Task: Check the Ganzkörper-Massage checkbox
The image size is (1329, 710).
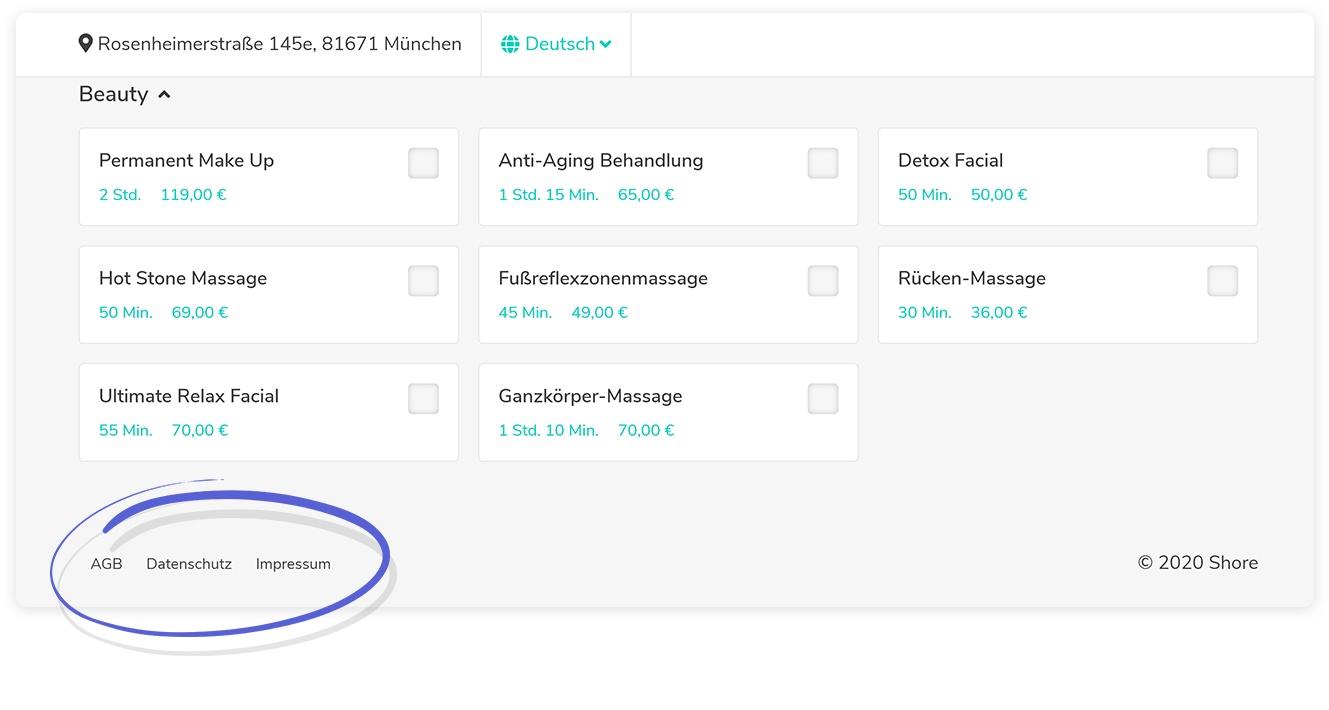Action: (822, 399)
